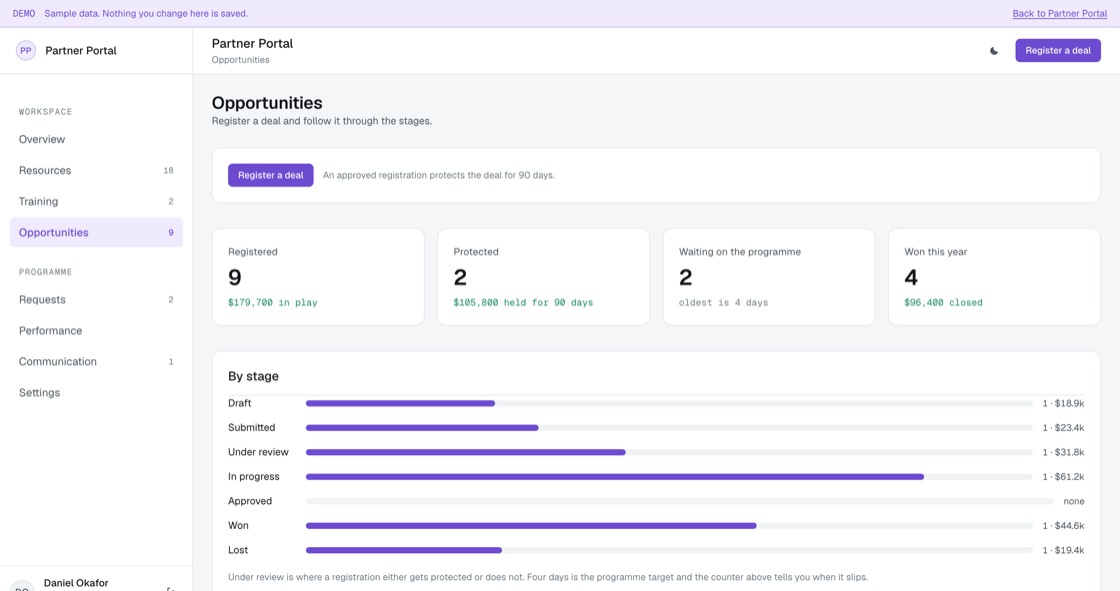Click the "Lost" stage label
This screenshot has width=1120, height=591.
tap(238, 550)
